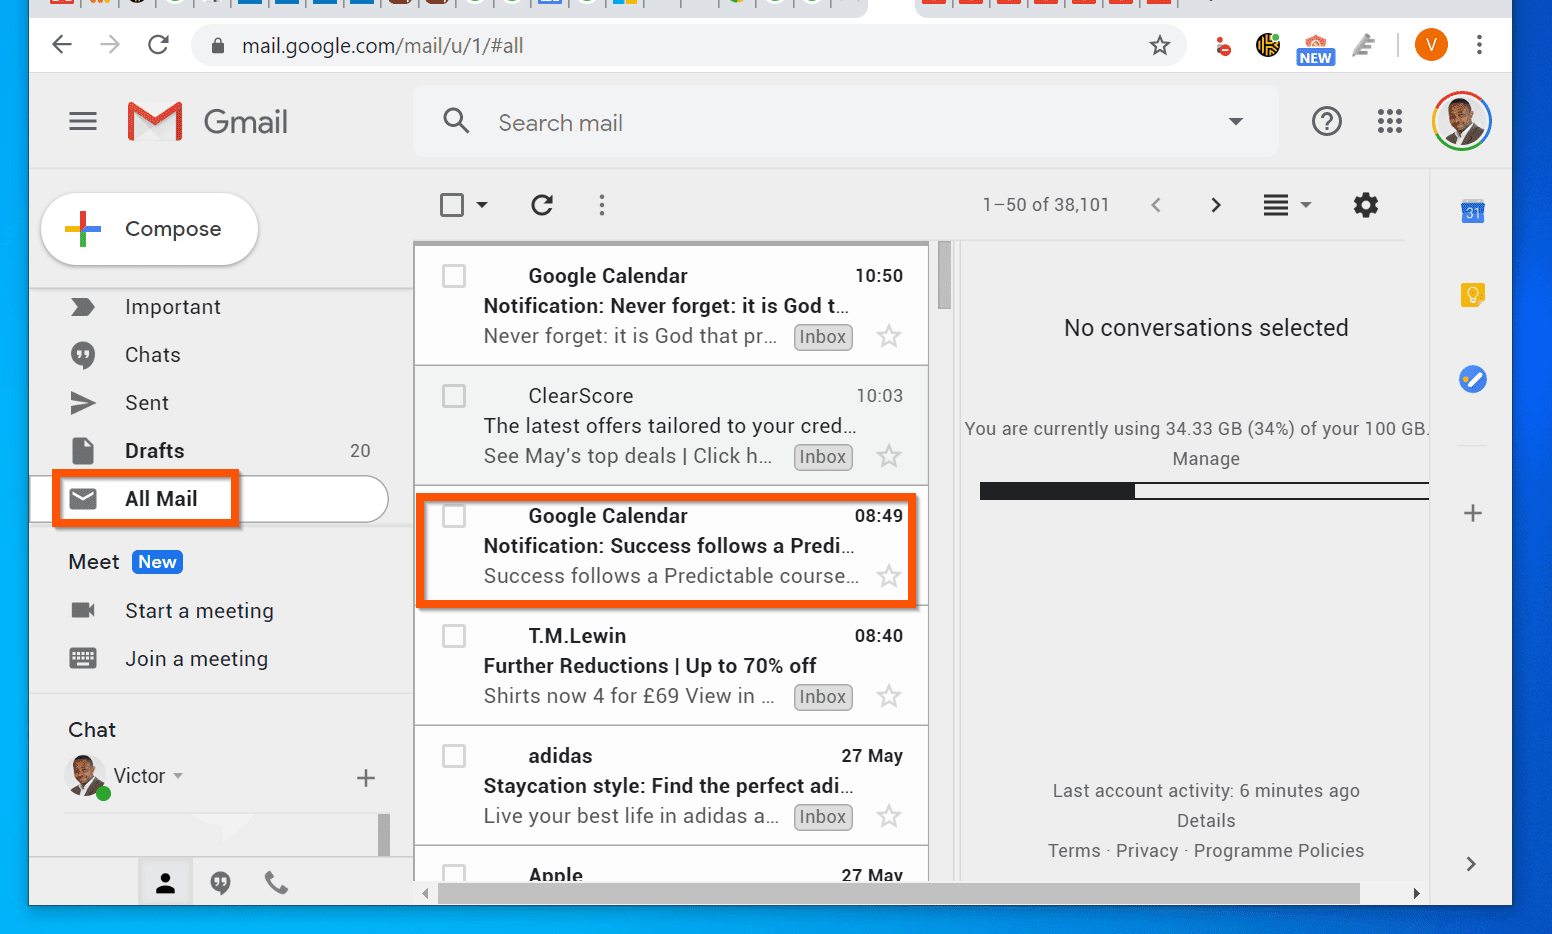This screenshot has height=934, width=1552.
Task: Select the T.M.Lewin email checkbox
Action: tap(453, 636)
